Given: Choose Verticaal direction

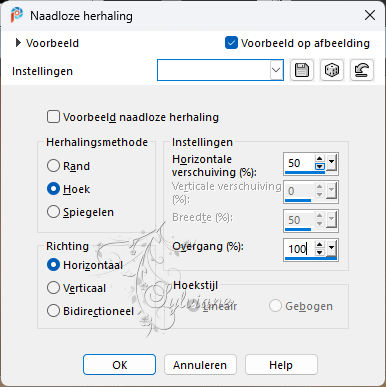Looking at the screenshot, I should [53, 288].
